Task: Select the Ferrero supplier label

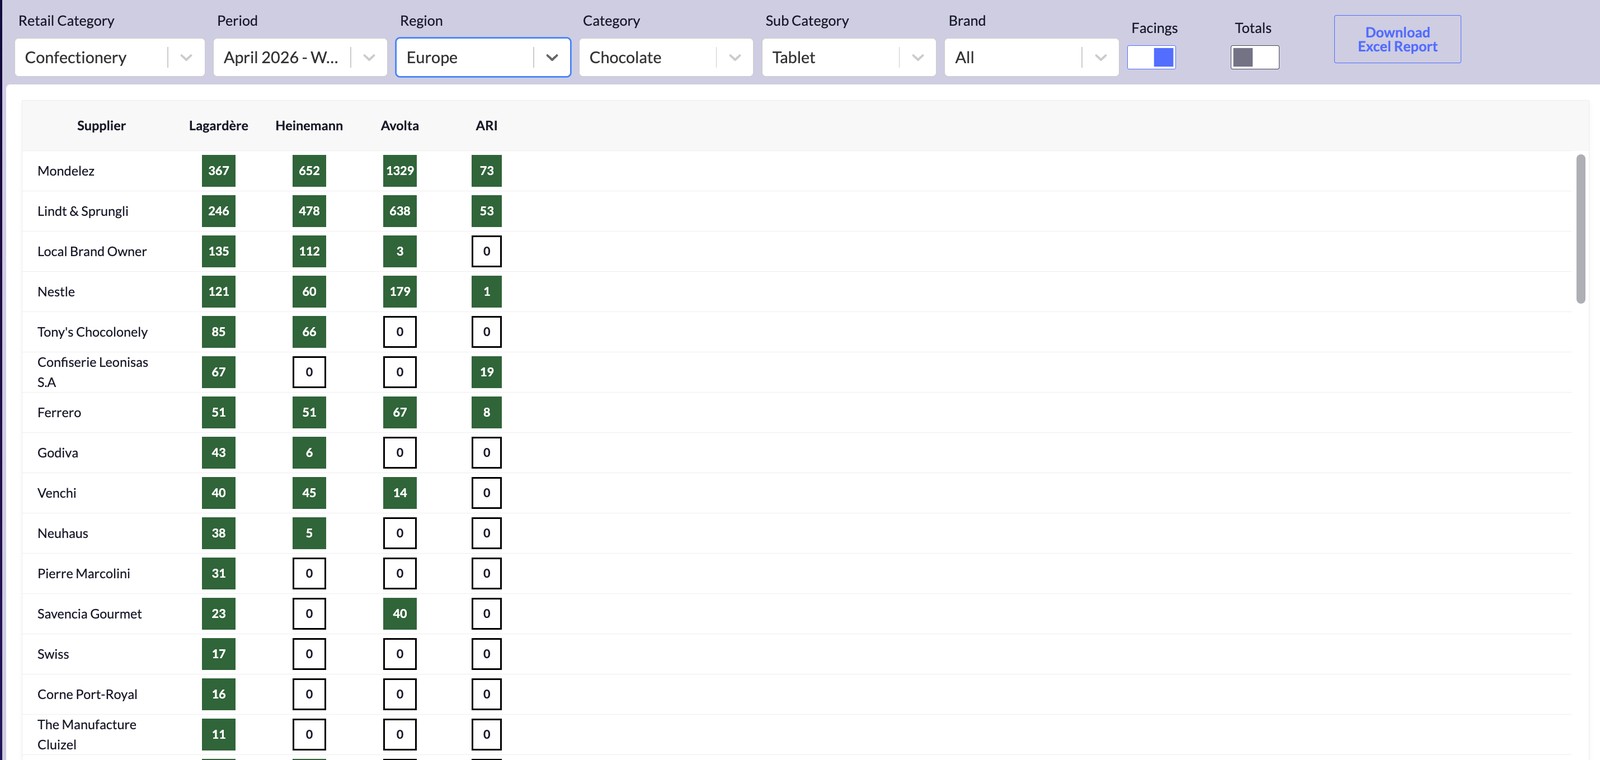Action: pyautogui.click(x=59, y=413)
